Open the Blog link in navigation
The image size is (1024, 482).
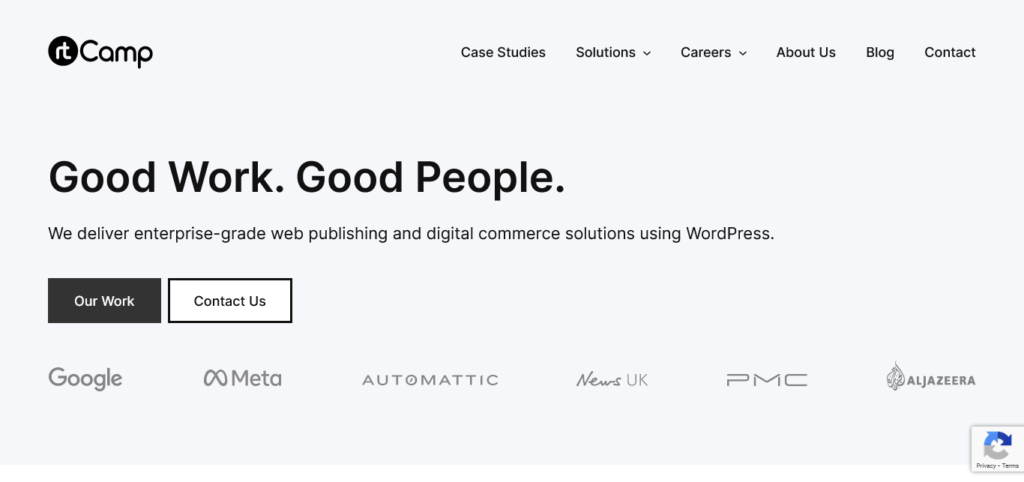point(880,52)
